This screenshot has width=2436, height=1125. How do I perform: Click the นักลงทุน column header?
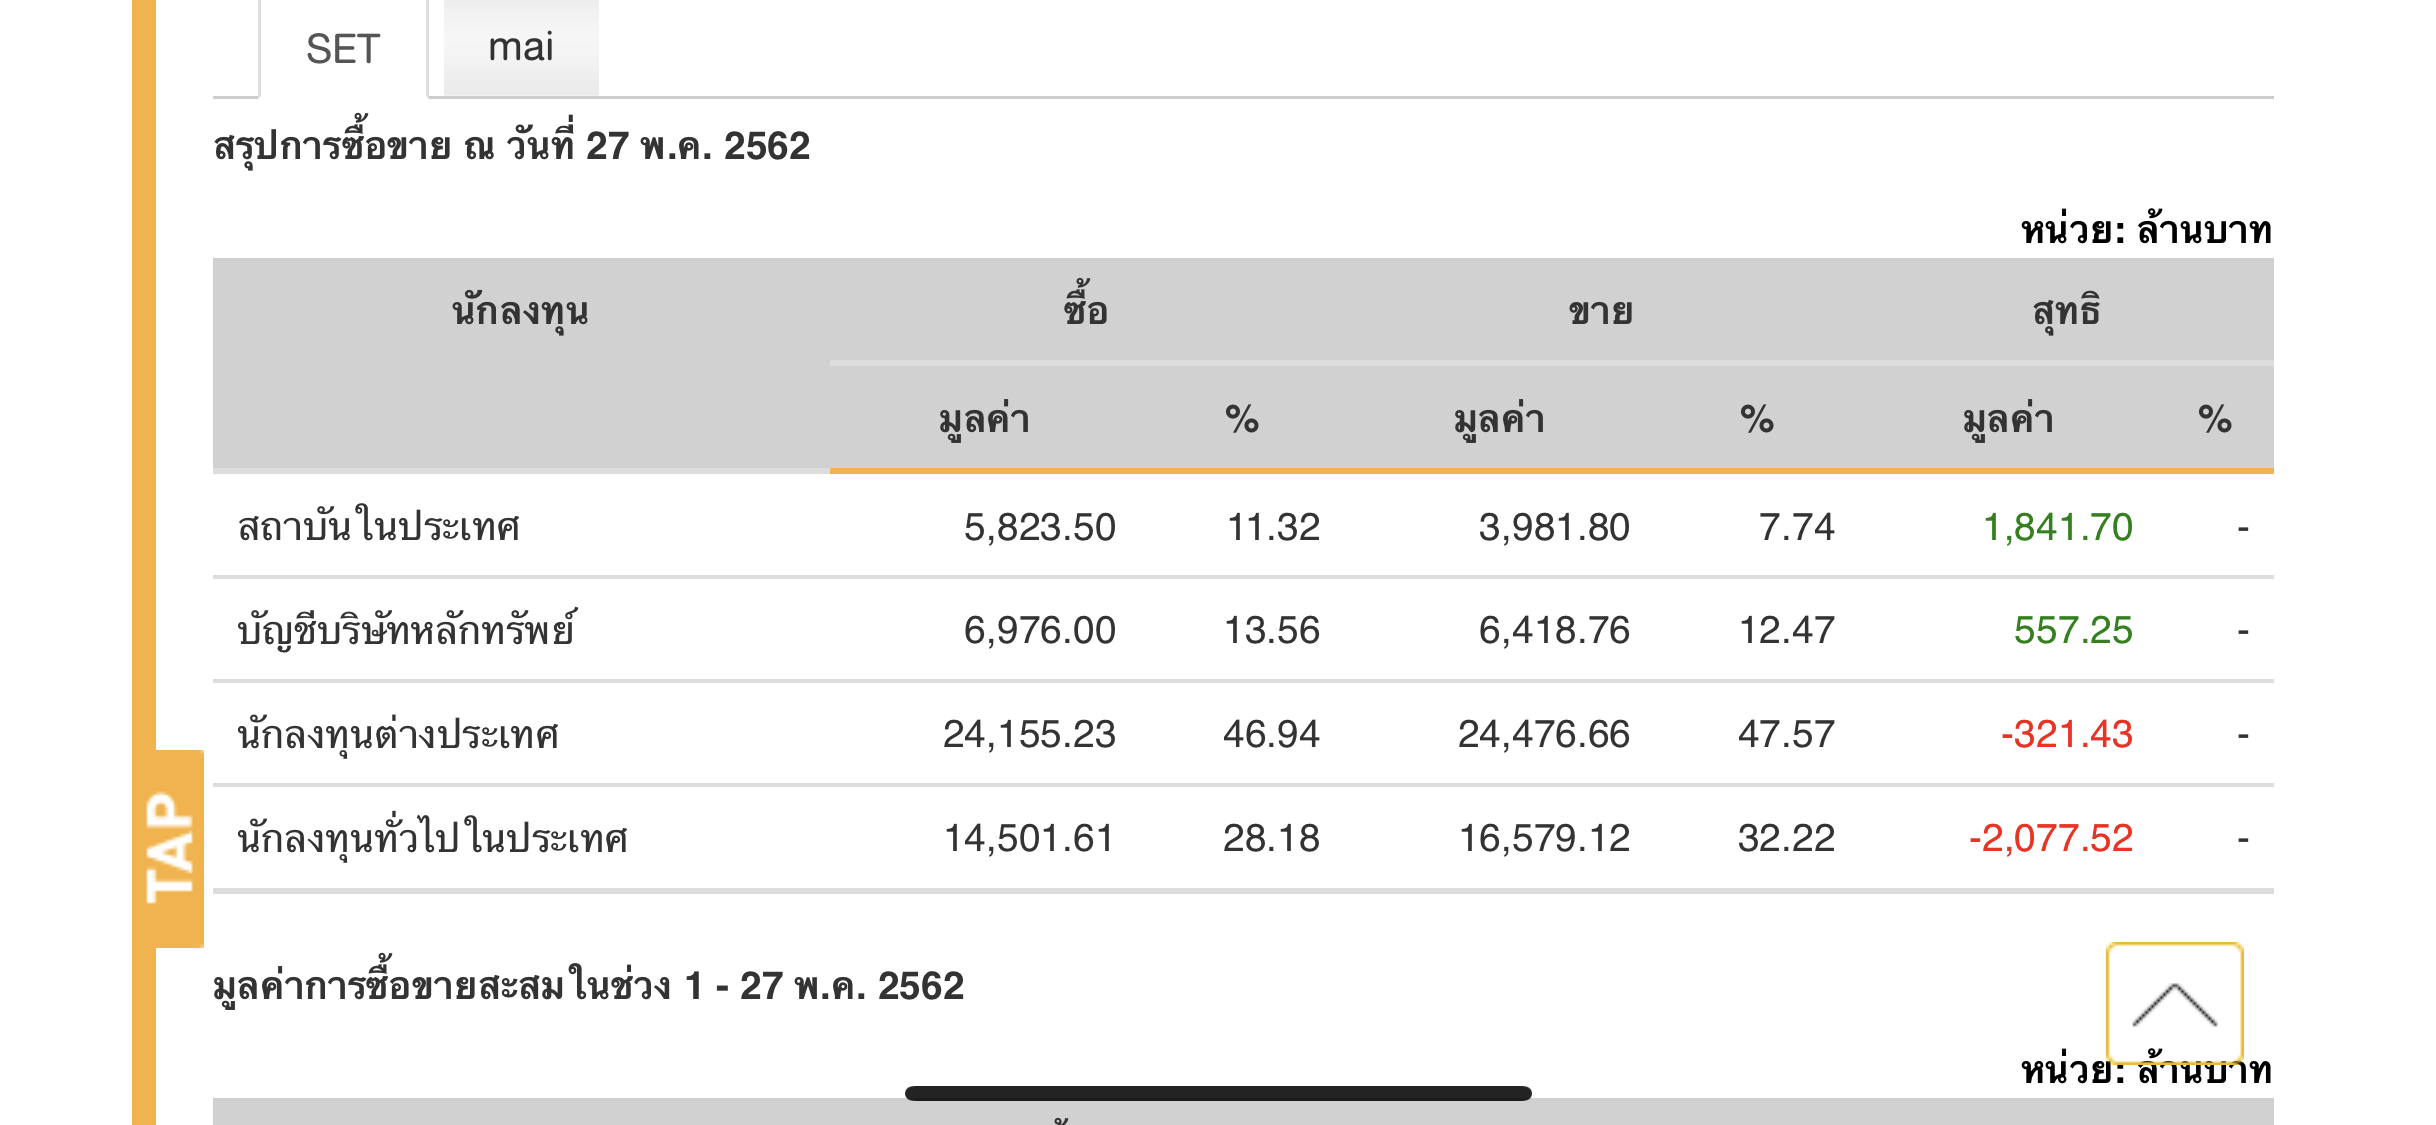pos(520,312)
